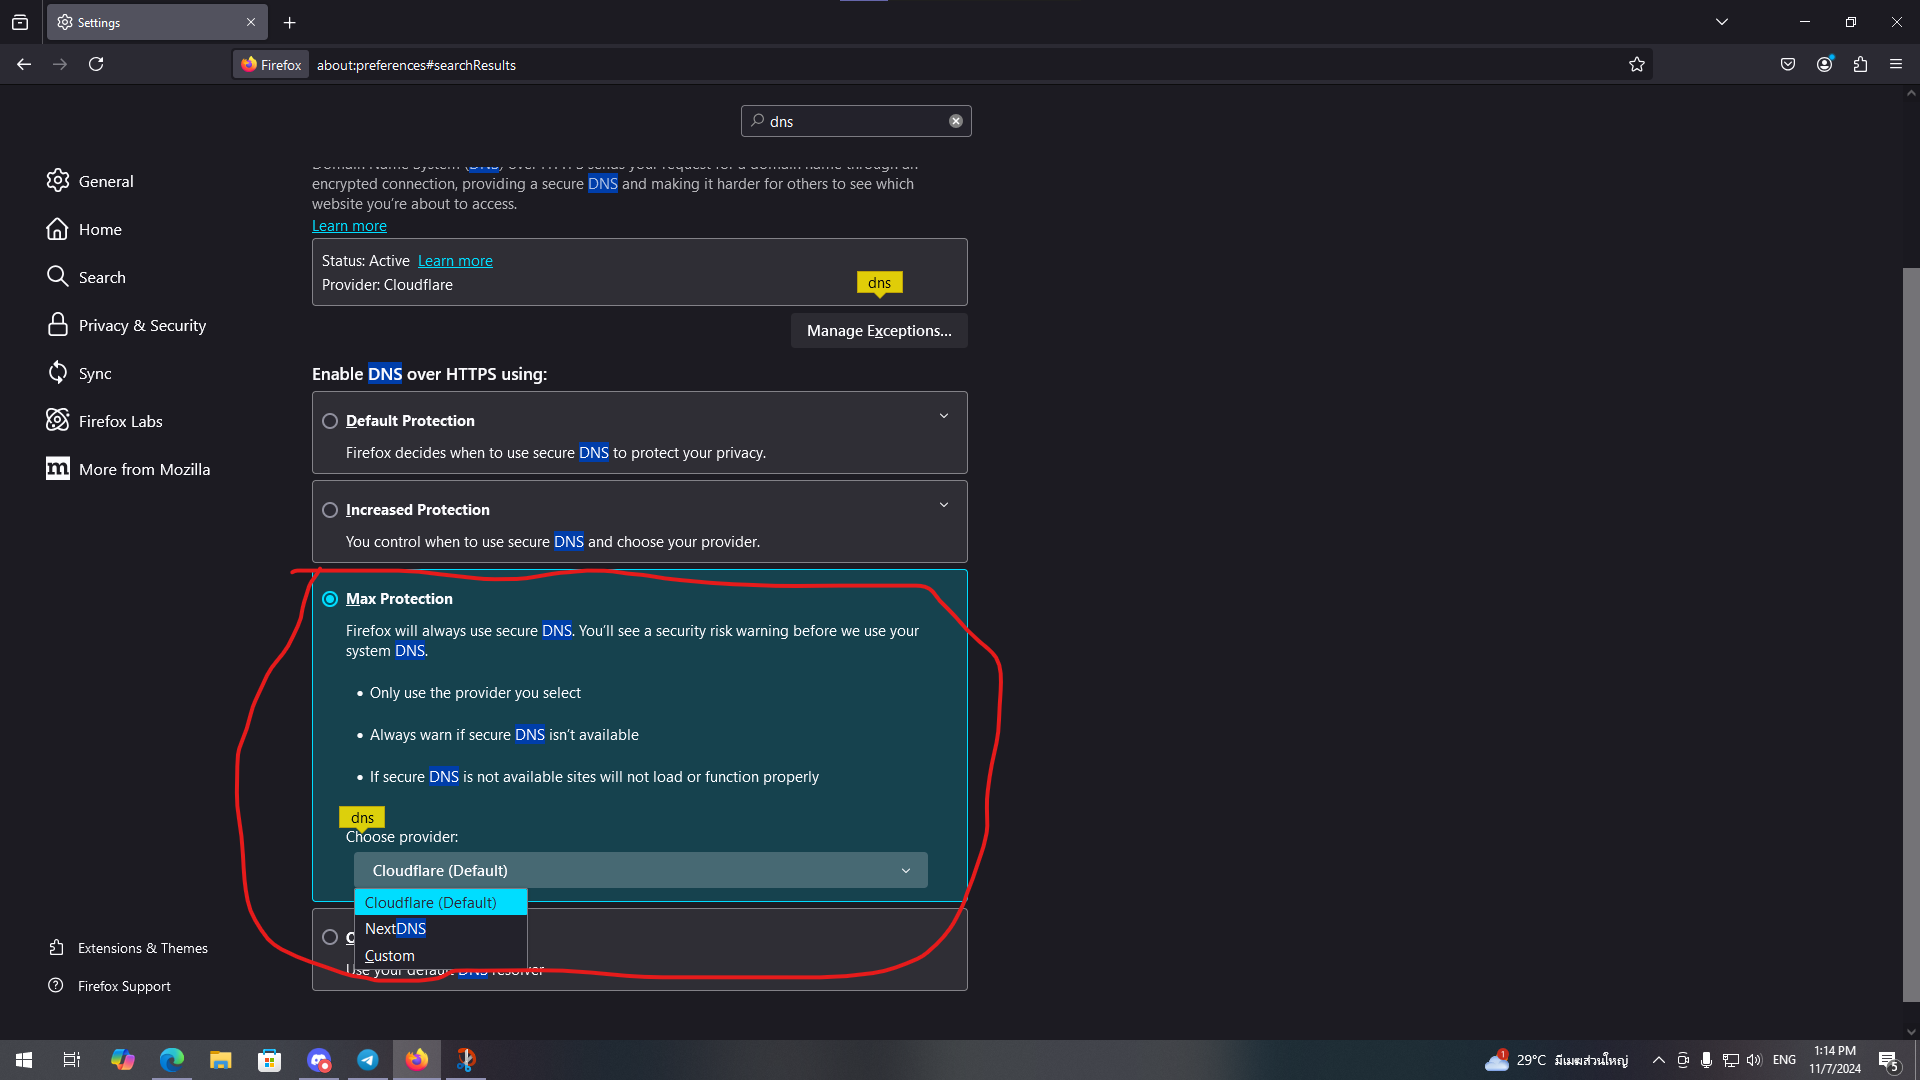The height and width of the screenshot is (1080, 1920).
Task: Expand the Default Protection details chevron
Action: click(944, 416)
